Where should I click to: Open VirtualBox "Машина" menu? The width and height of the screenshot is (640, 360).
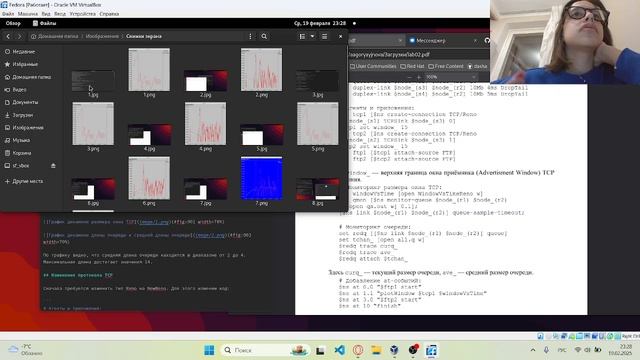point(28,13)
